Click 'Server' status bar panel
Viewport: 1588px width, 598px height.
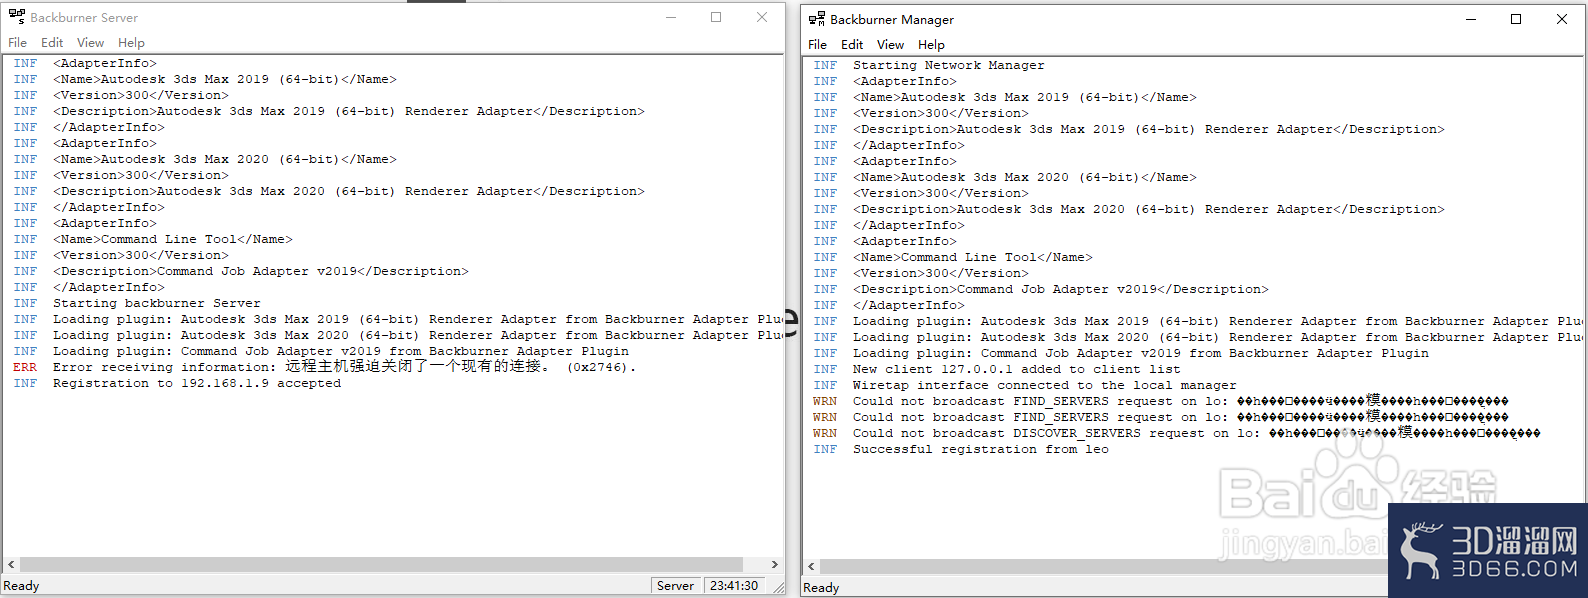click(676, 586)
